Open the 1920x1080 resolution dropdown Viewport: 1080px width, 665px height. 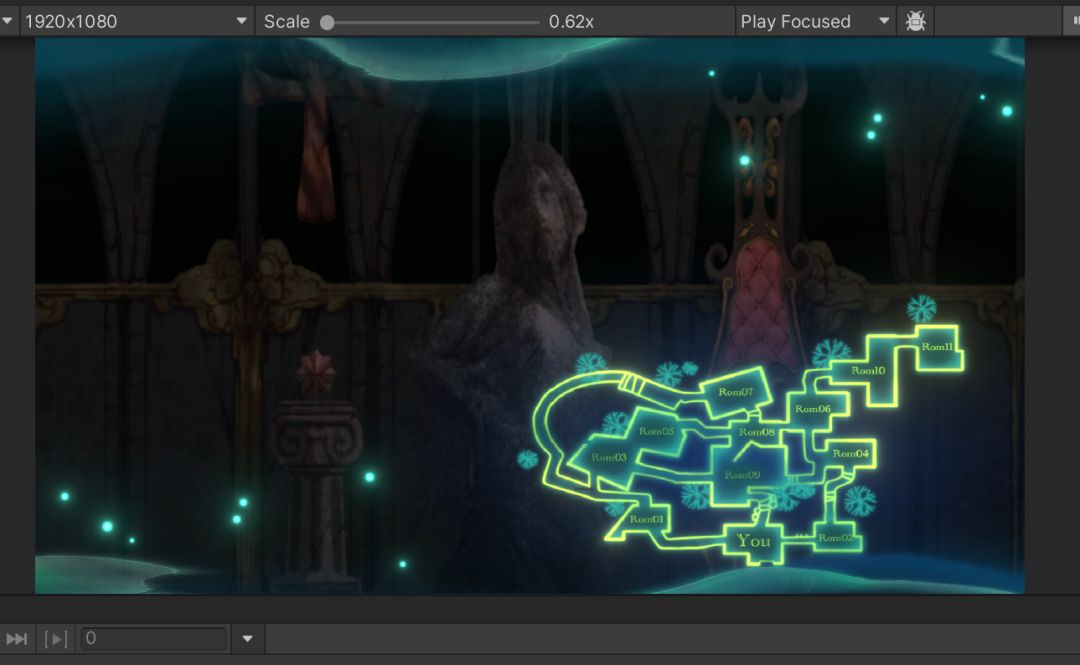tap(136, 21)
